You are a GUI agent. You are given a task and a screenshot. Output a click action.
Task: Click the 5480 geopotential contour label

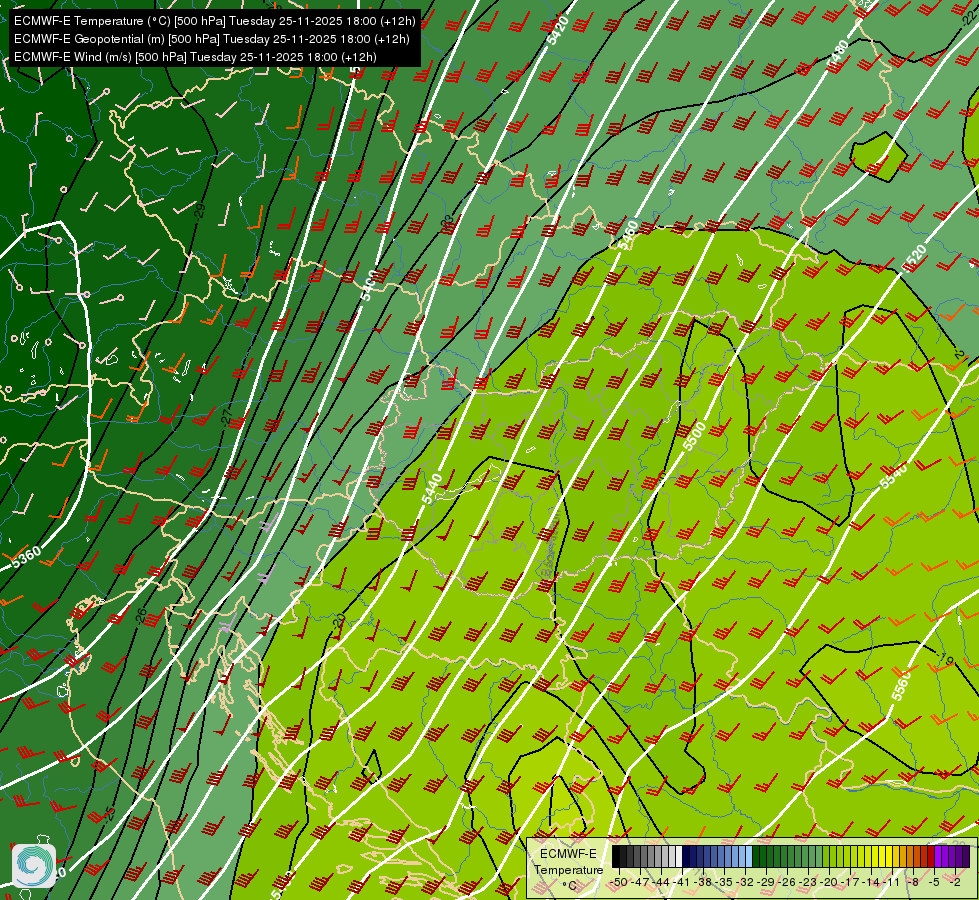pos(837,54)
